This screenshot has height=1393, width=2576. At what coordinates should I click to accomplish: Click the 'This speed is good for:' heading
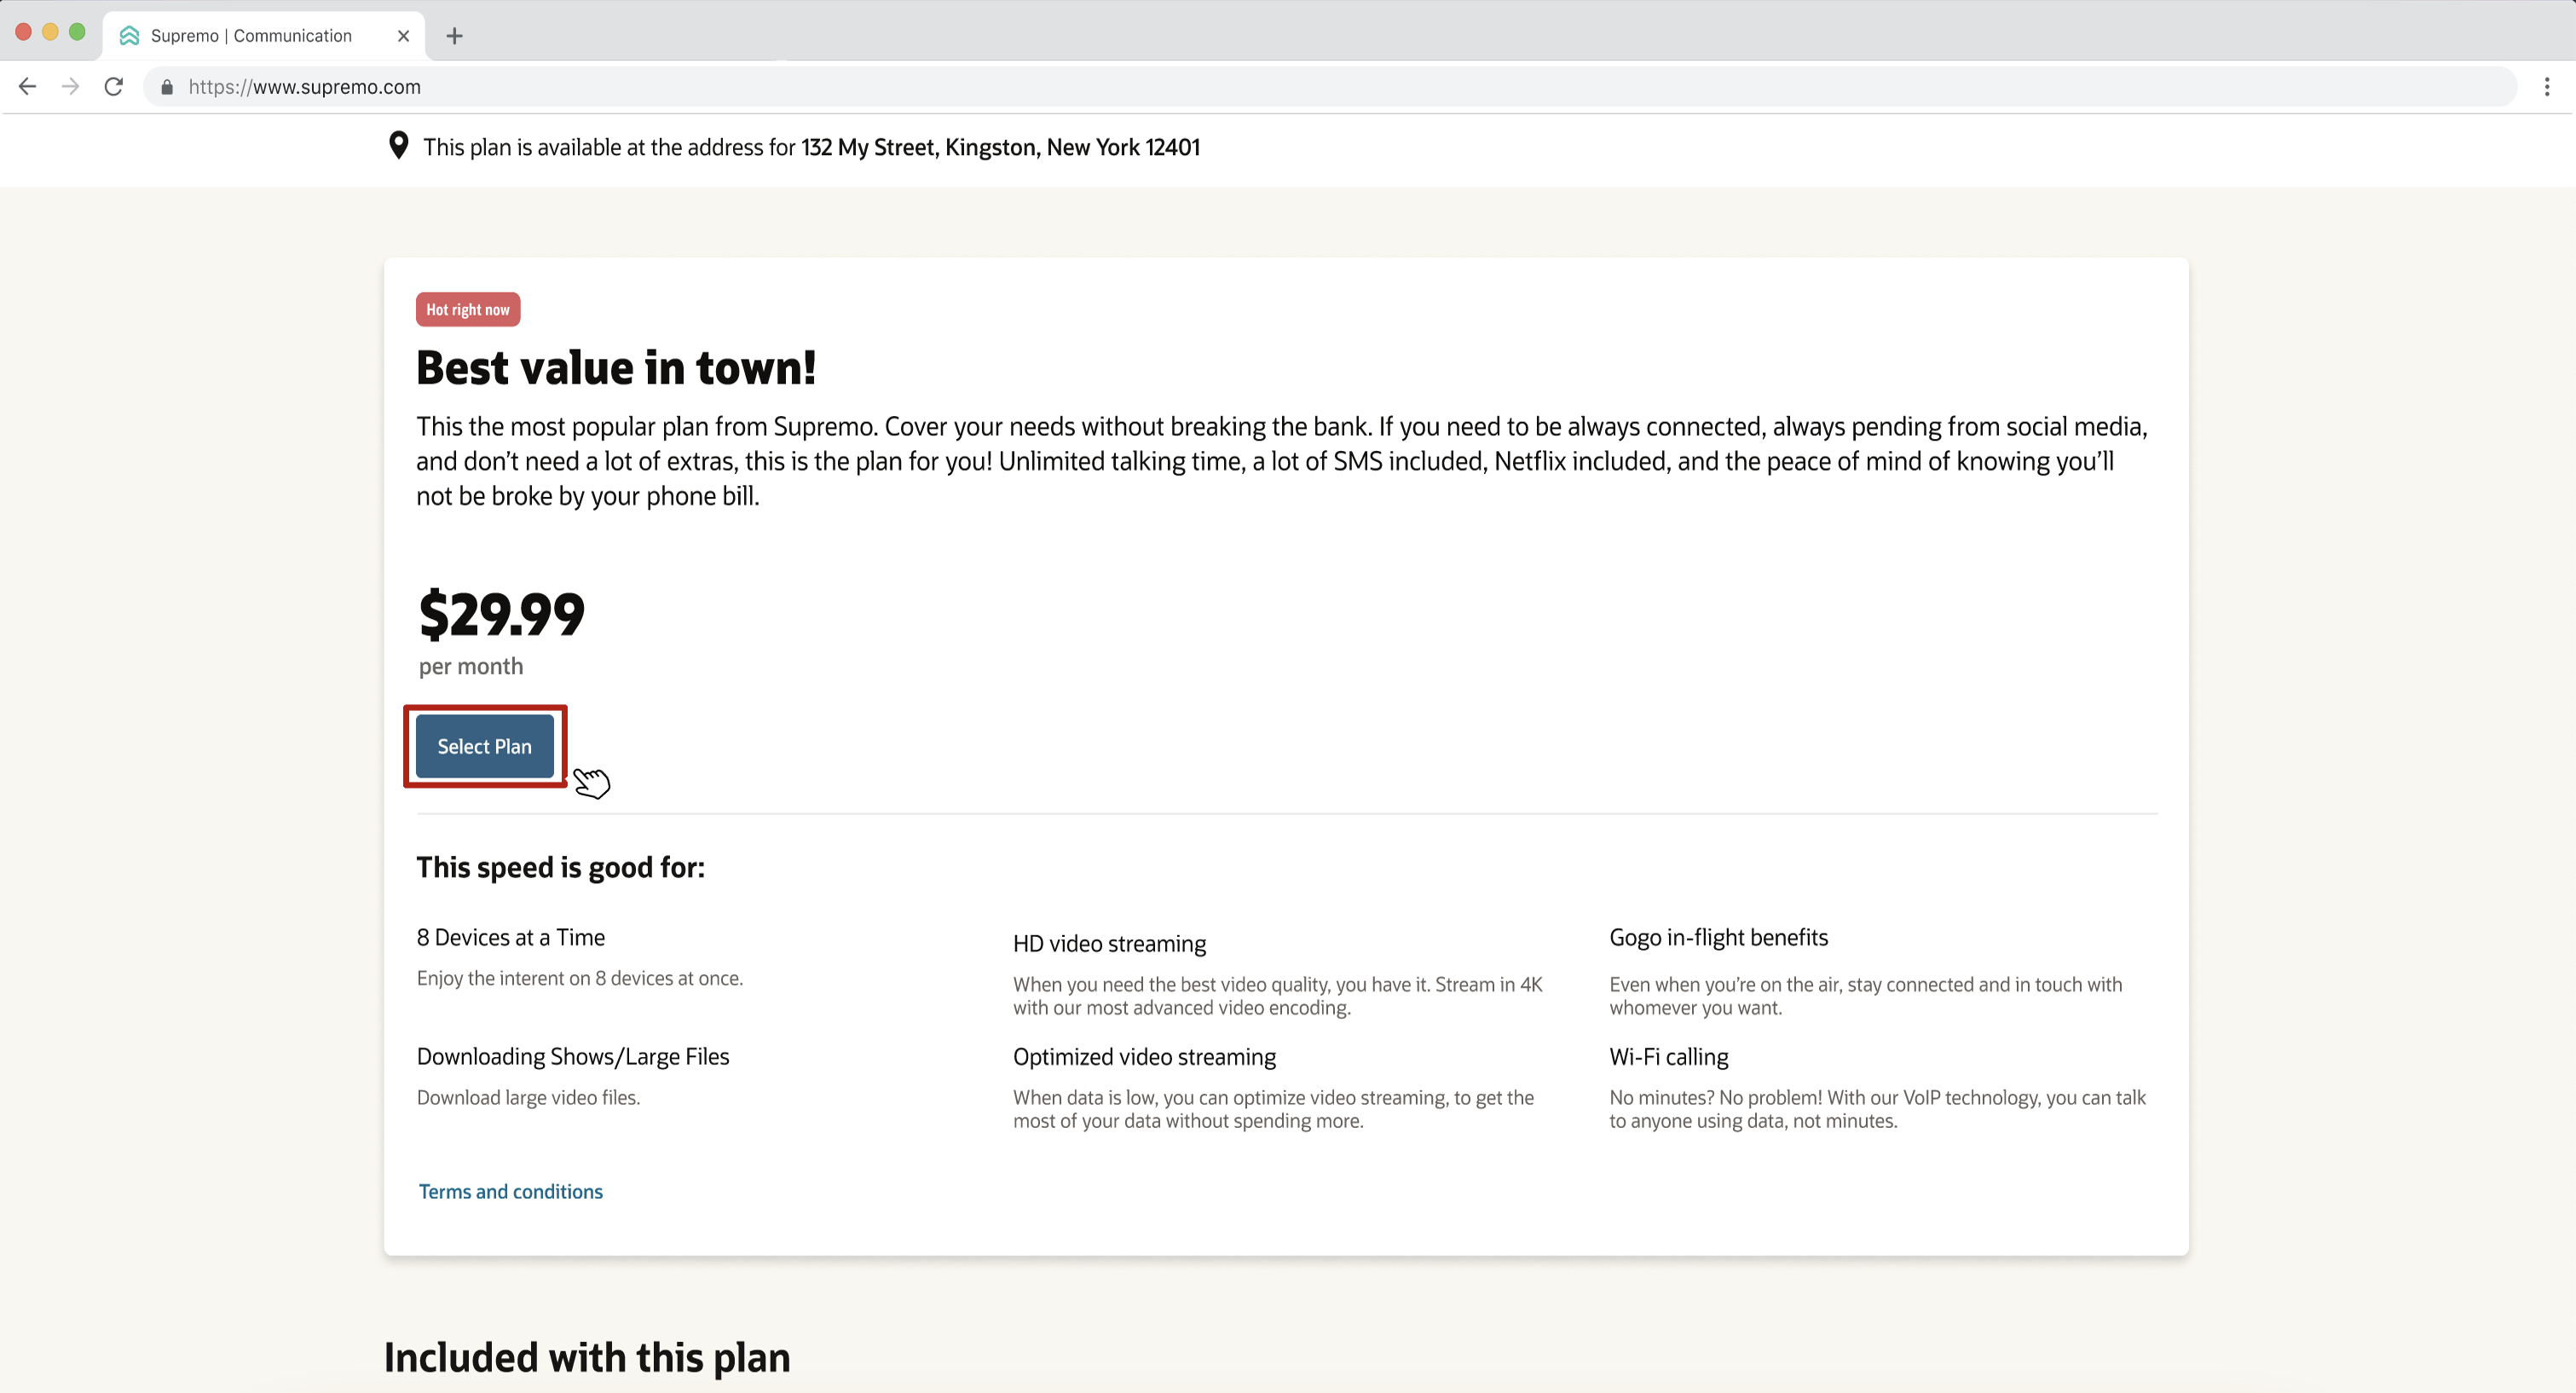[560, 867]
